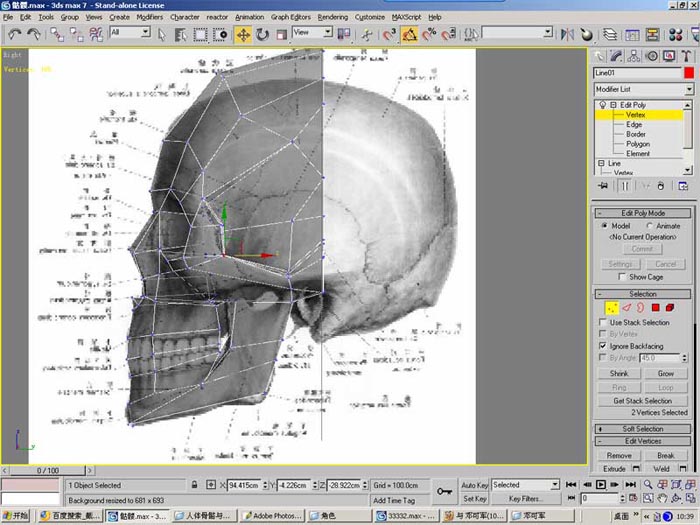Click the Shrink selection button

tap(619, 374)
